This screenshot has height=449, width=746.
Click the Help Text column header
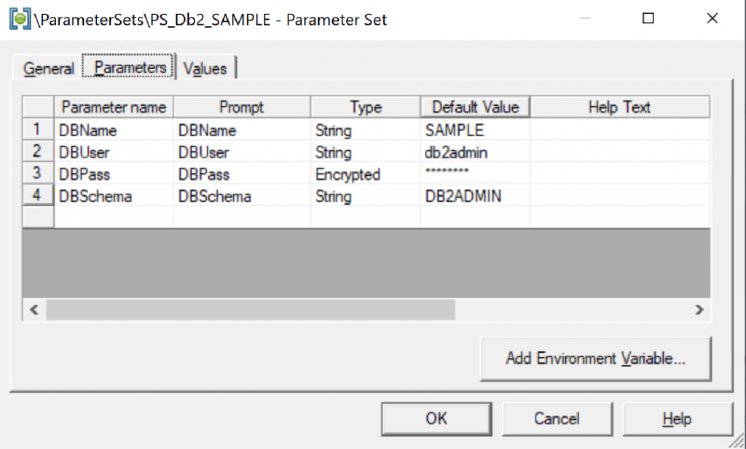tap(619, 107)
